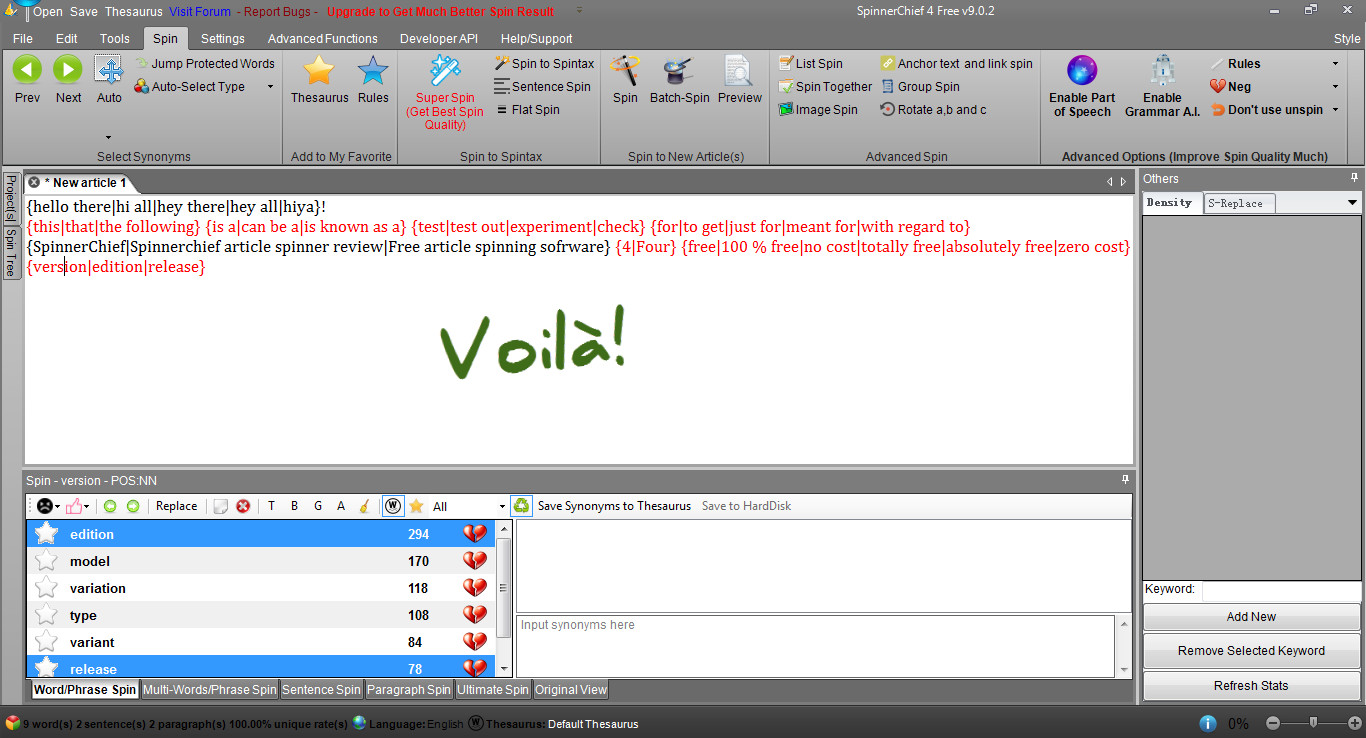1366x738 pixels.
Task: Switch to Paragraph Spin tab
Action: [x=409, y=690]
